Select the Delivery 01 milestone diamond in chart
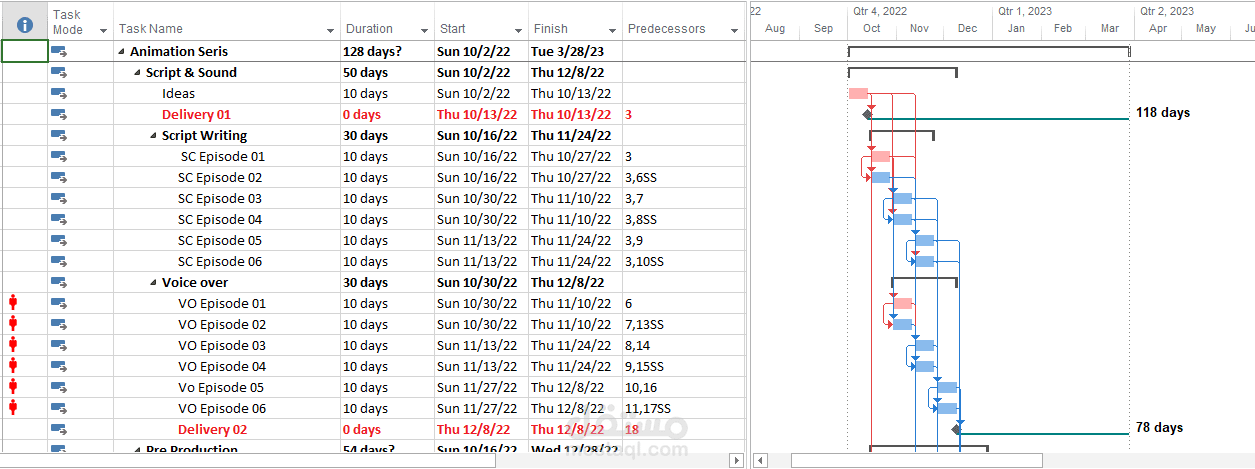This screenshot has width=1255, height=469. [868, 114]
